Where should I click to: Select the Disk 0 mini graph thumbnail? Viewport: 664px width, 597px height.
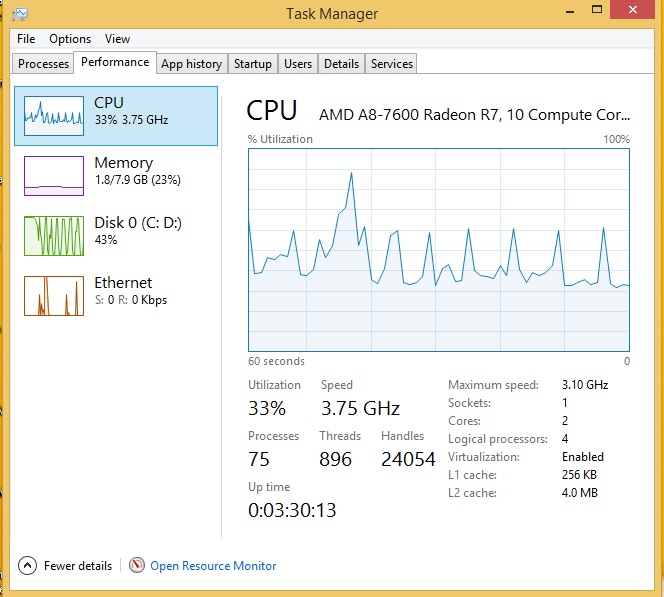click(54, 236)
